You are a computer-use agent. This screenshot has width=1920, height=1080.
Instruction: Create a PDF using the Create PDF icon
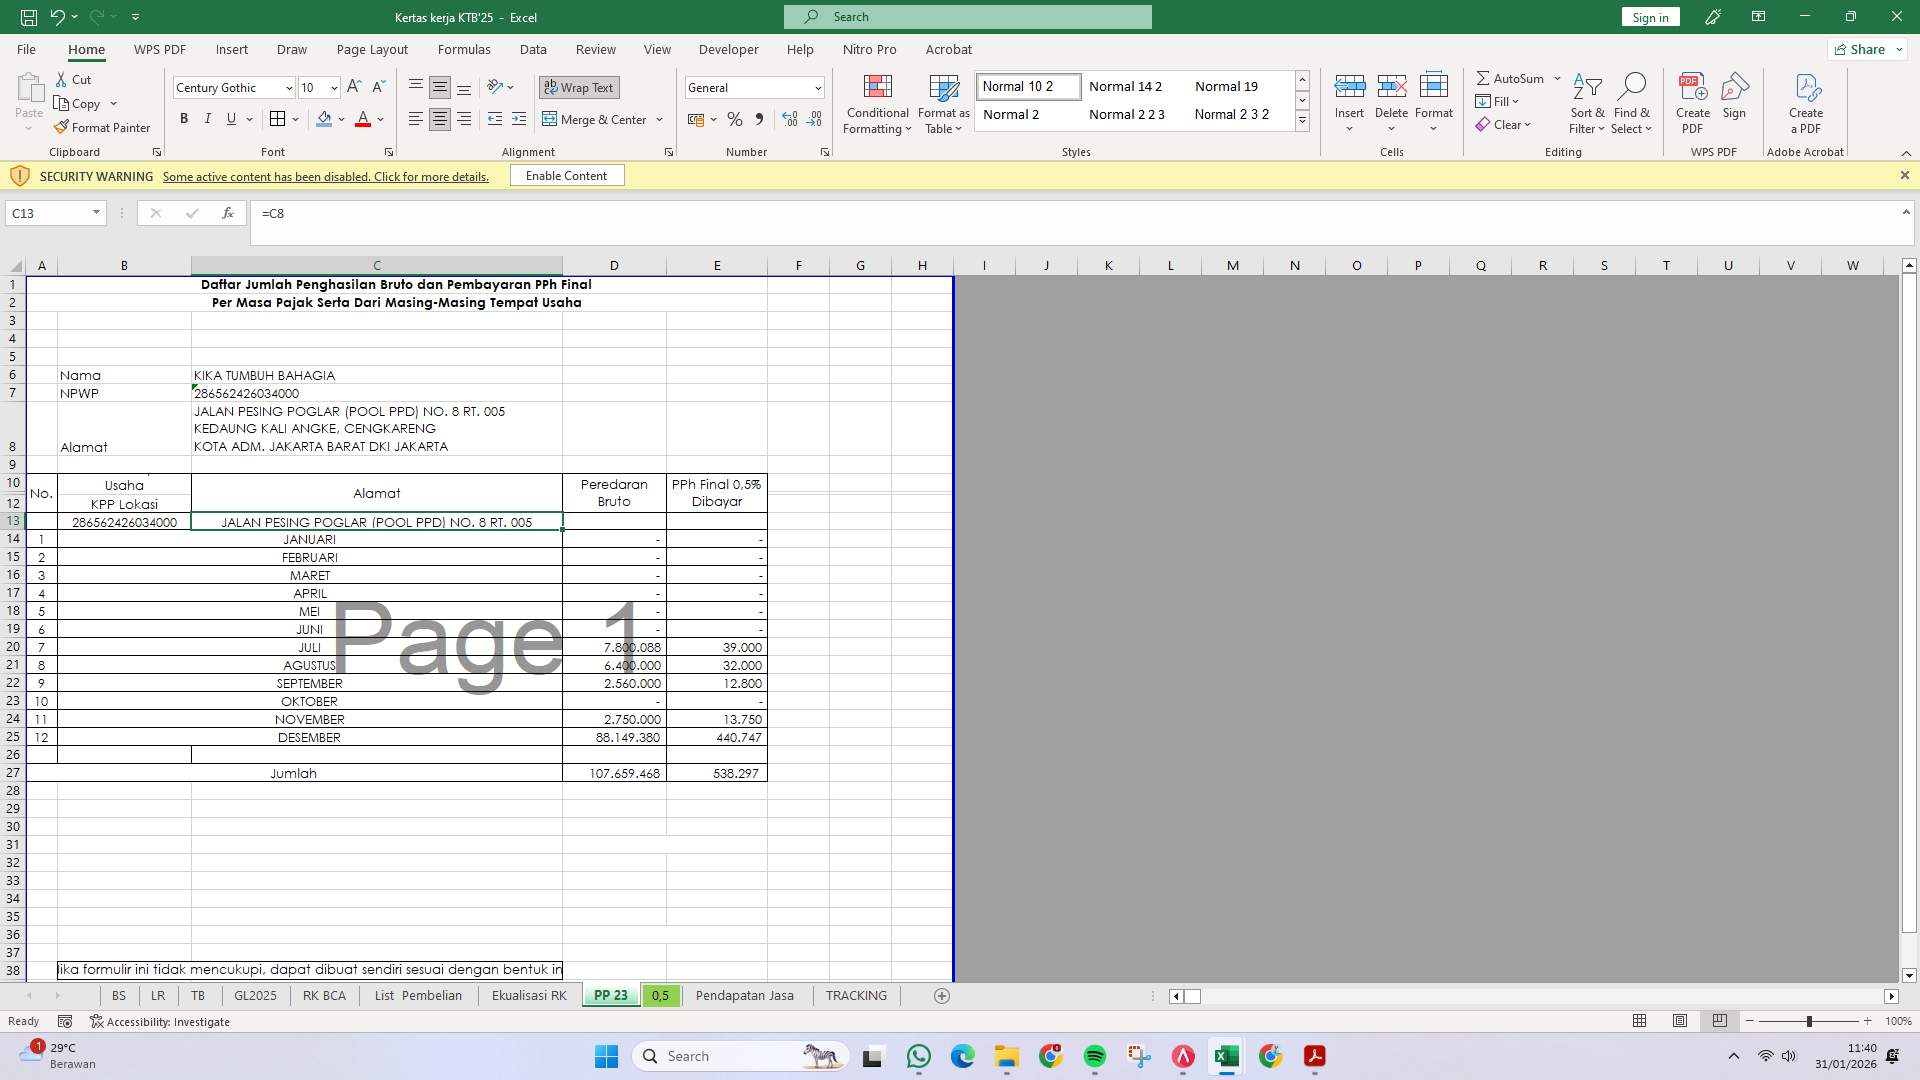pyautogui.click(x=1692, y=100)
